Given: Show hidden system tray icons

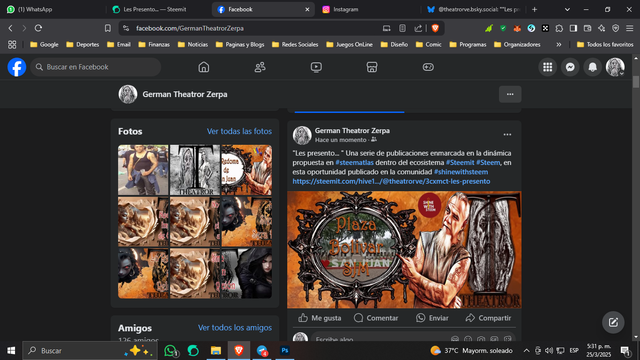Looking at the screenshot, I should [526, 351].
